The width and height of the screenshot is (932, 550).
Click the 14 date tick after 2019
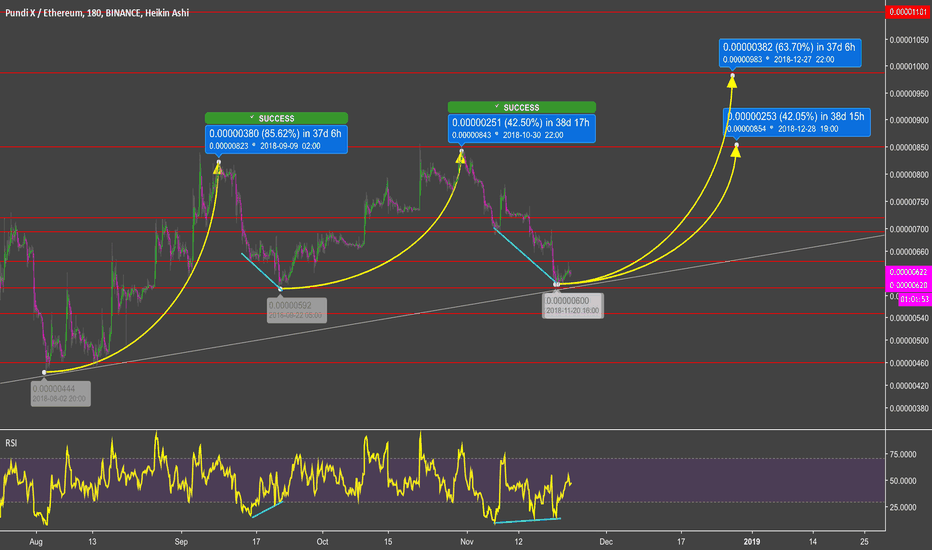click(x=813, y=542)
